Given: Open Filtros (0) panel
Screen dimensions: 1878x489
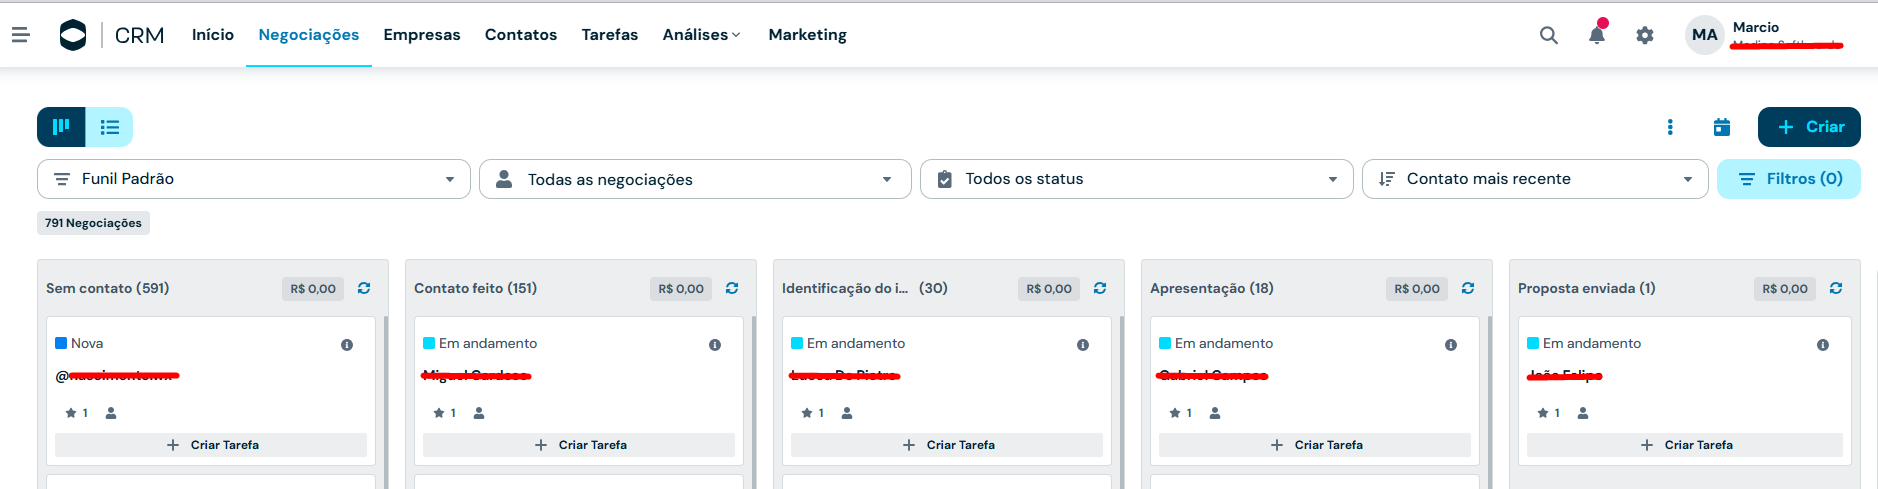Looking at the screenshot, I should click(x=1789, y=179).
